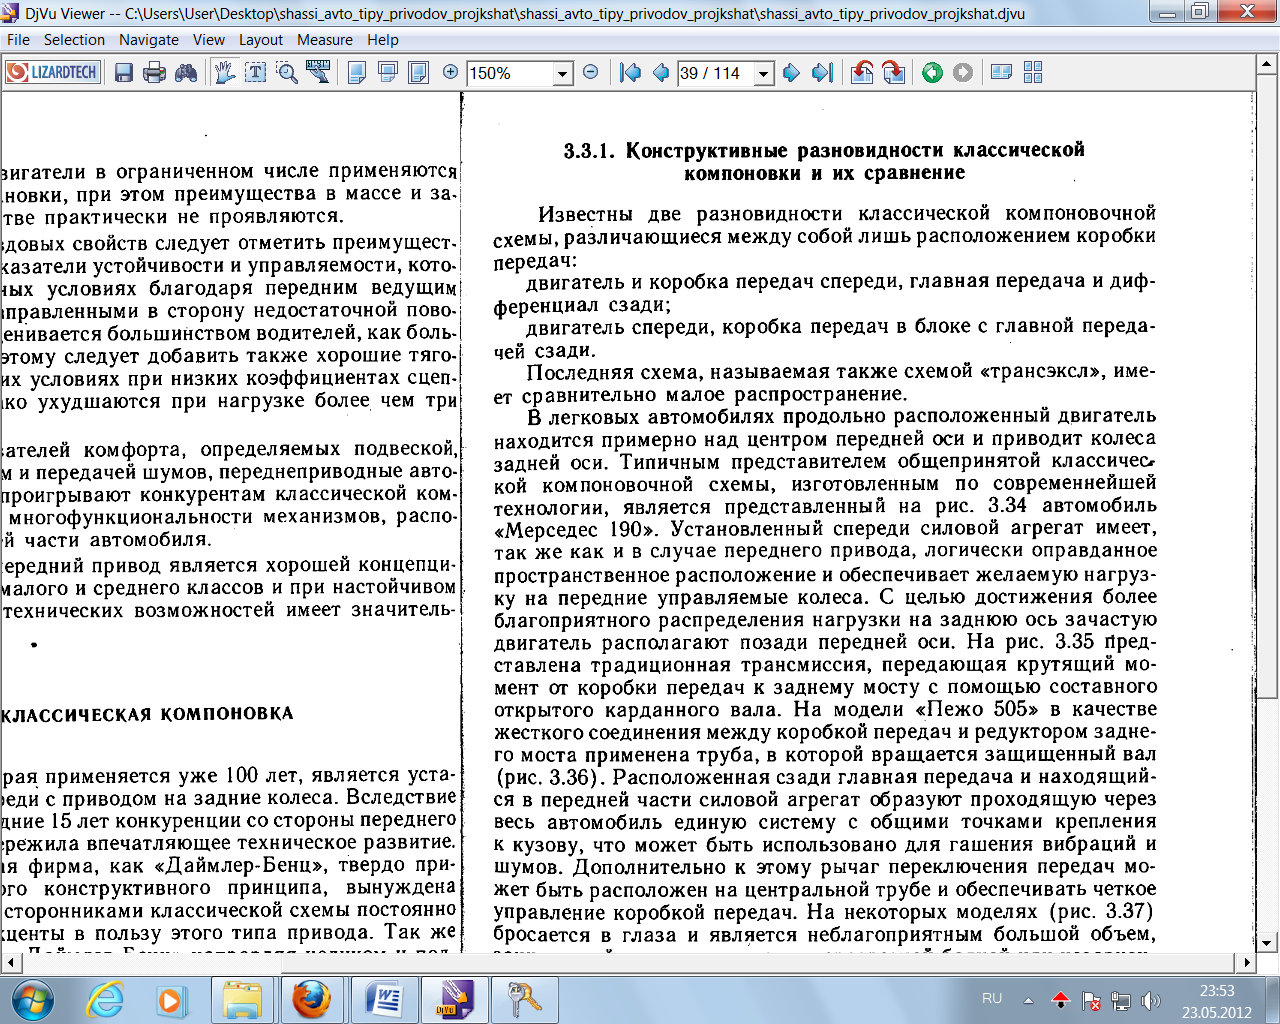Viewport: 1280px width, 1024px height.
Task: Open the volume speaker tray icon
Action: point(1151,1000)
